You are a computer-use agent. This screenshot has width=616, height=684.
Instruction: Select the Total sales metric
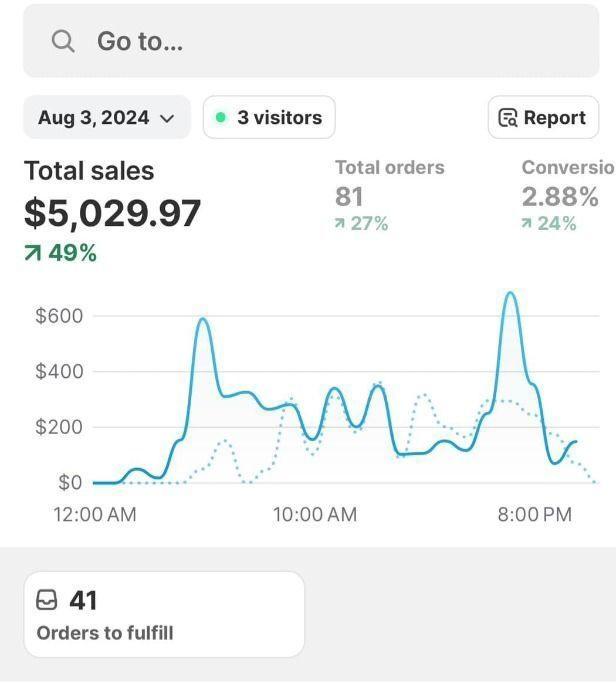(89, 171)
